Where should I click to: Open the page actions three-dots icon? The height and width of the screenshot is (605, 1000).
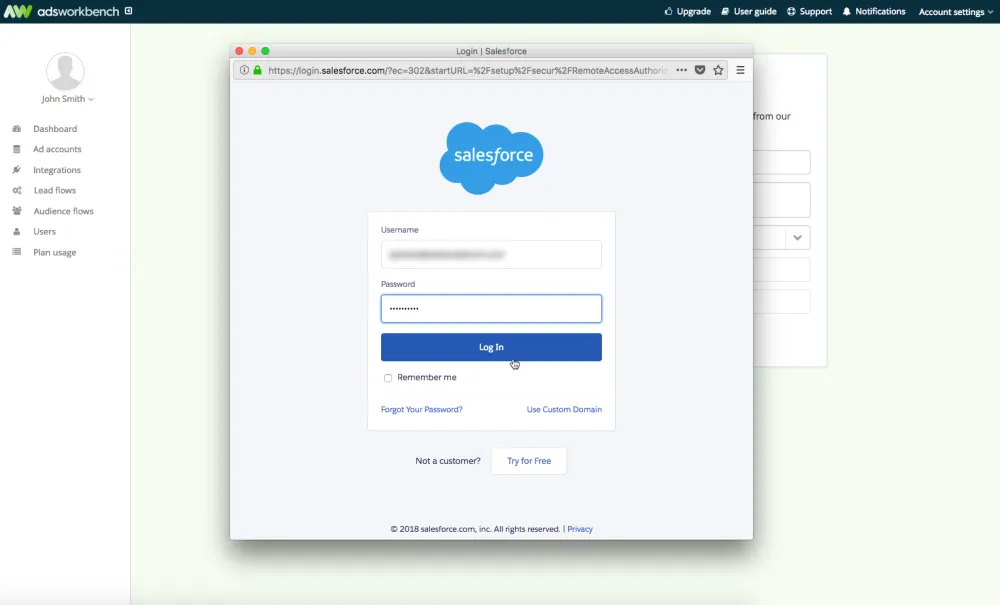pos(682,70)
